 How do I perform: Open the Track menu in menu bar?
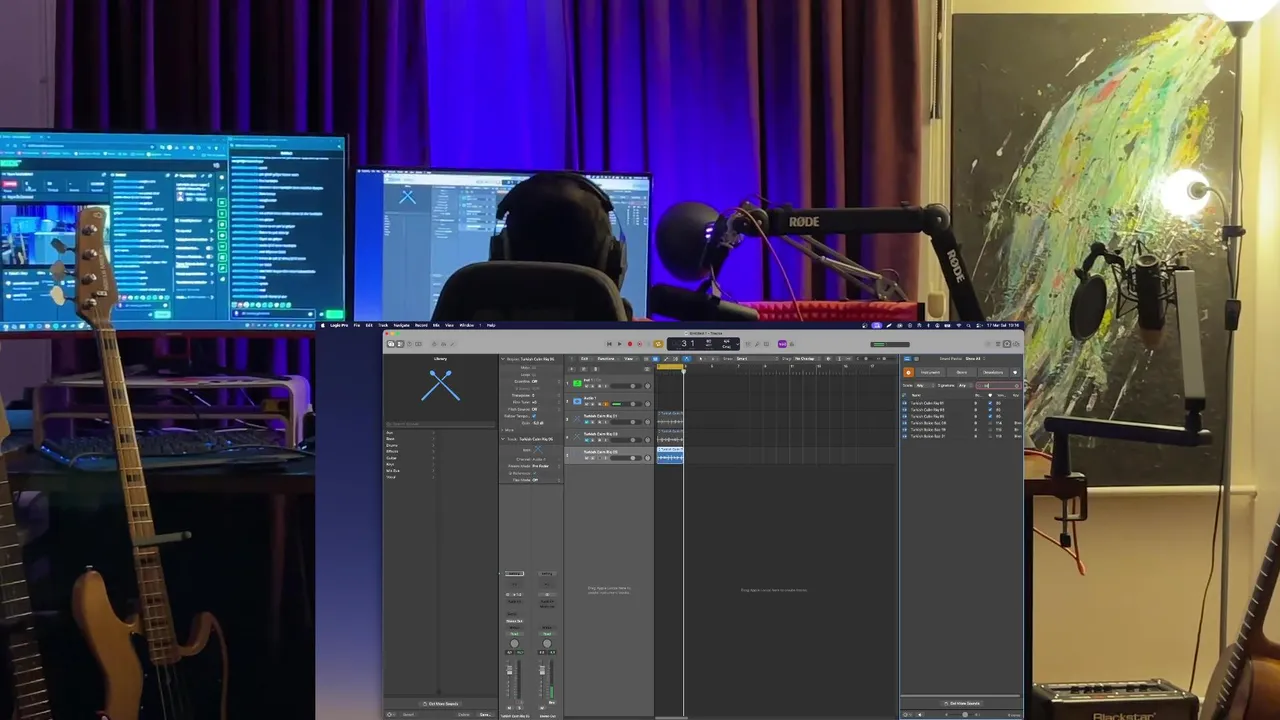[383, 325]
